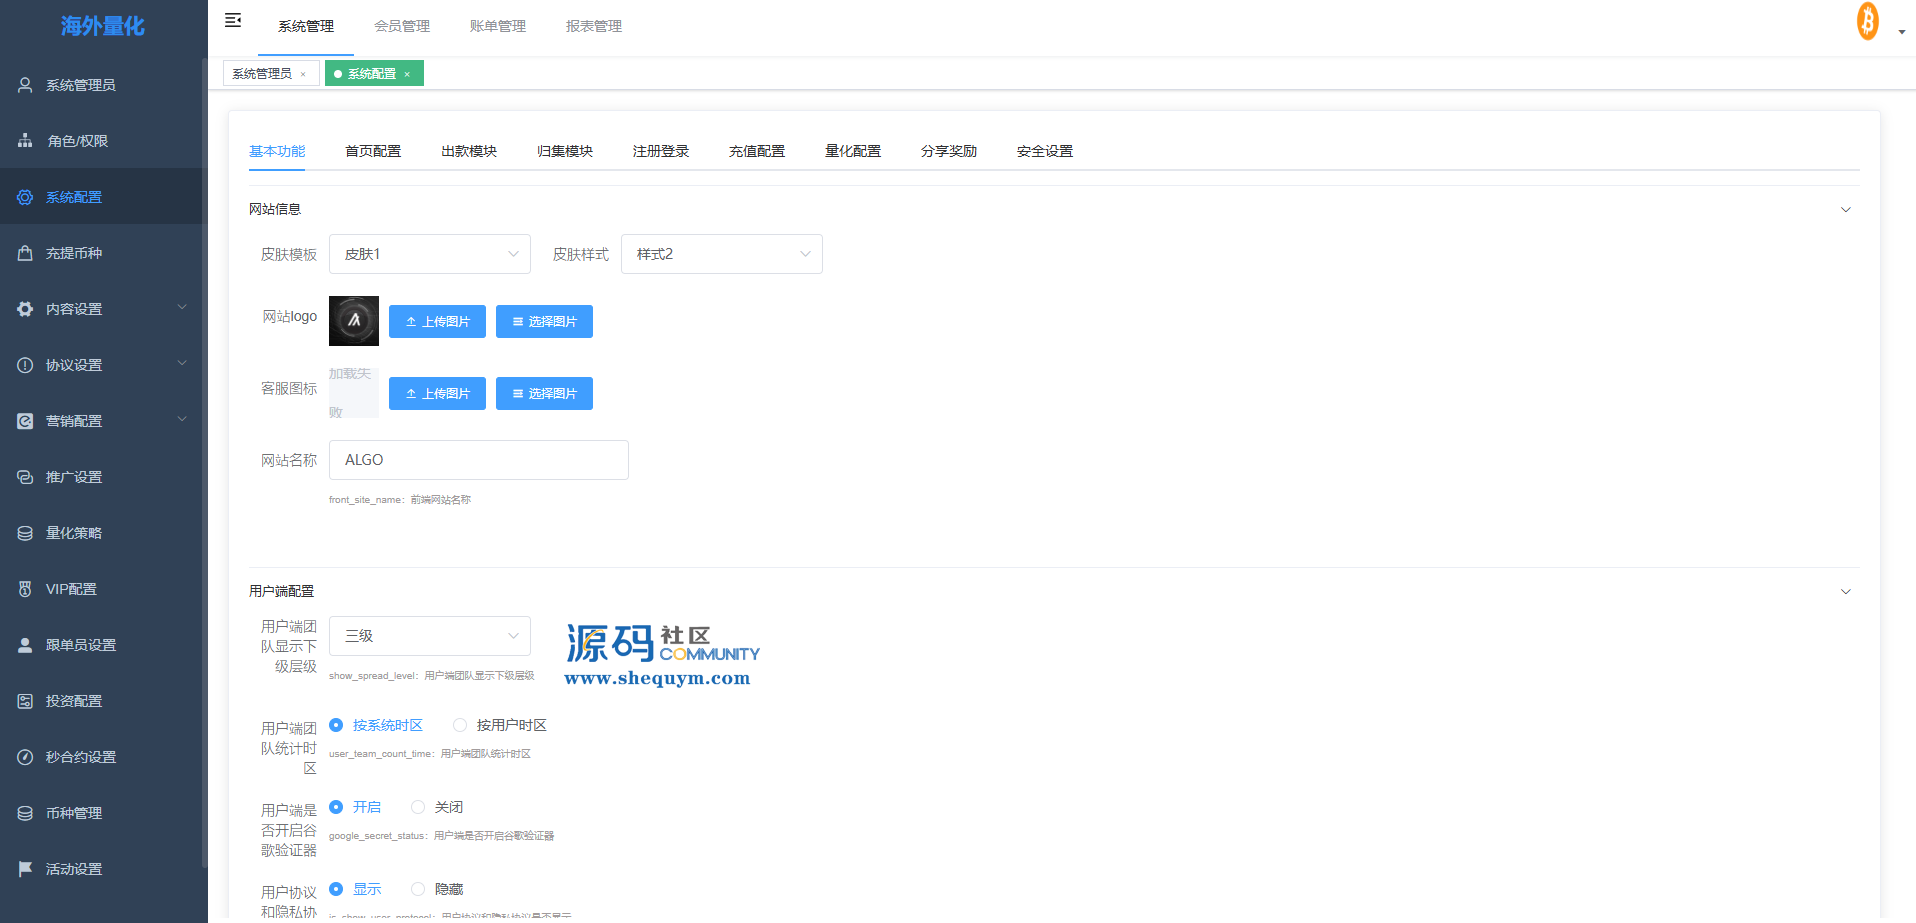This screenshot has width=1916, height=923.
Task: Select 关闭 for Google authenticator
Action: (418, 807)
